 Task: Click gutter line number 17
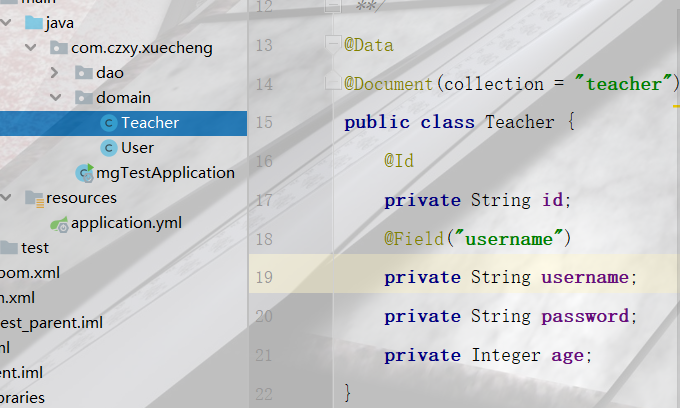click(x=264, y=200)
